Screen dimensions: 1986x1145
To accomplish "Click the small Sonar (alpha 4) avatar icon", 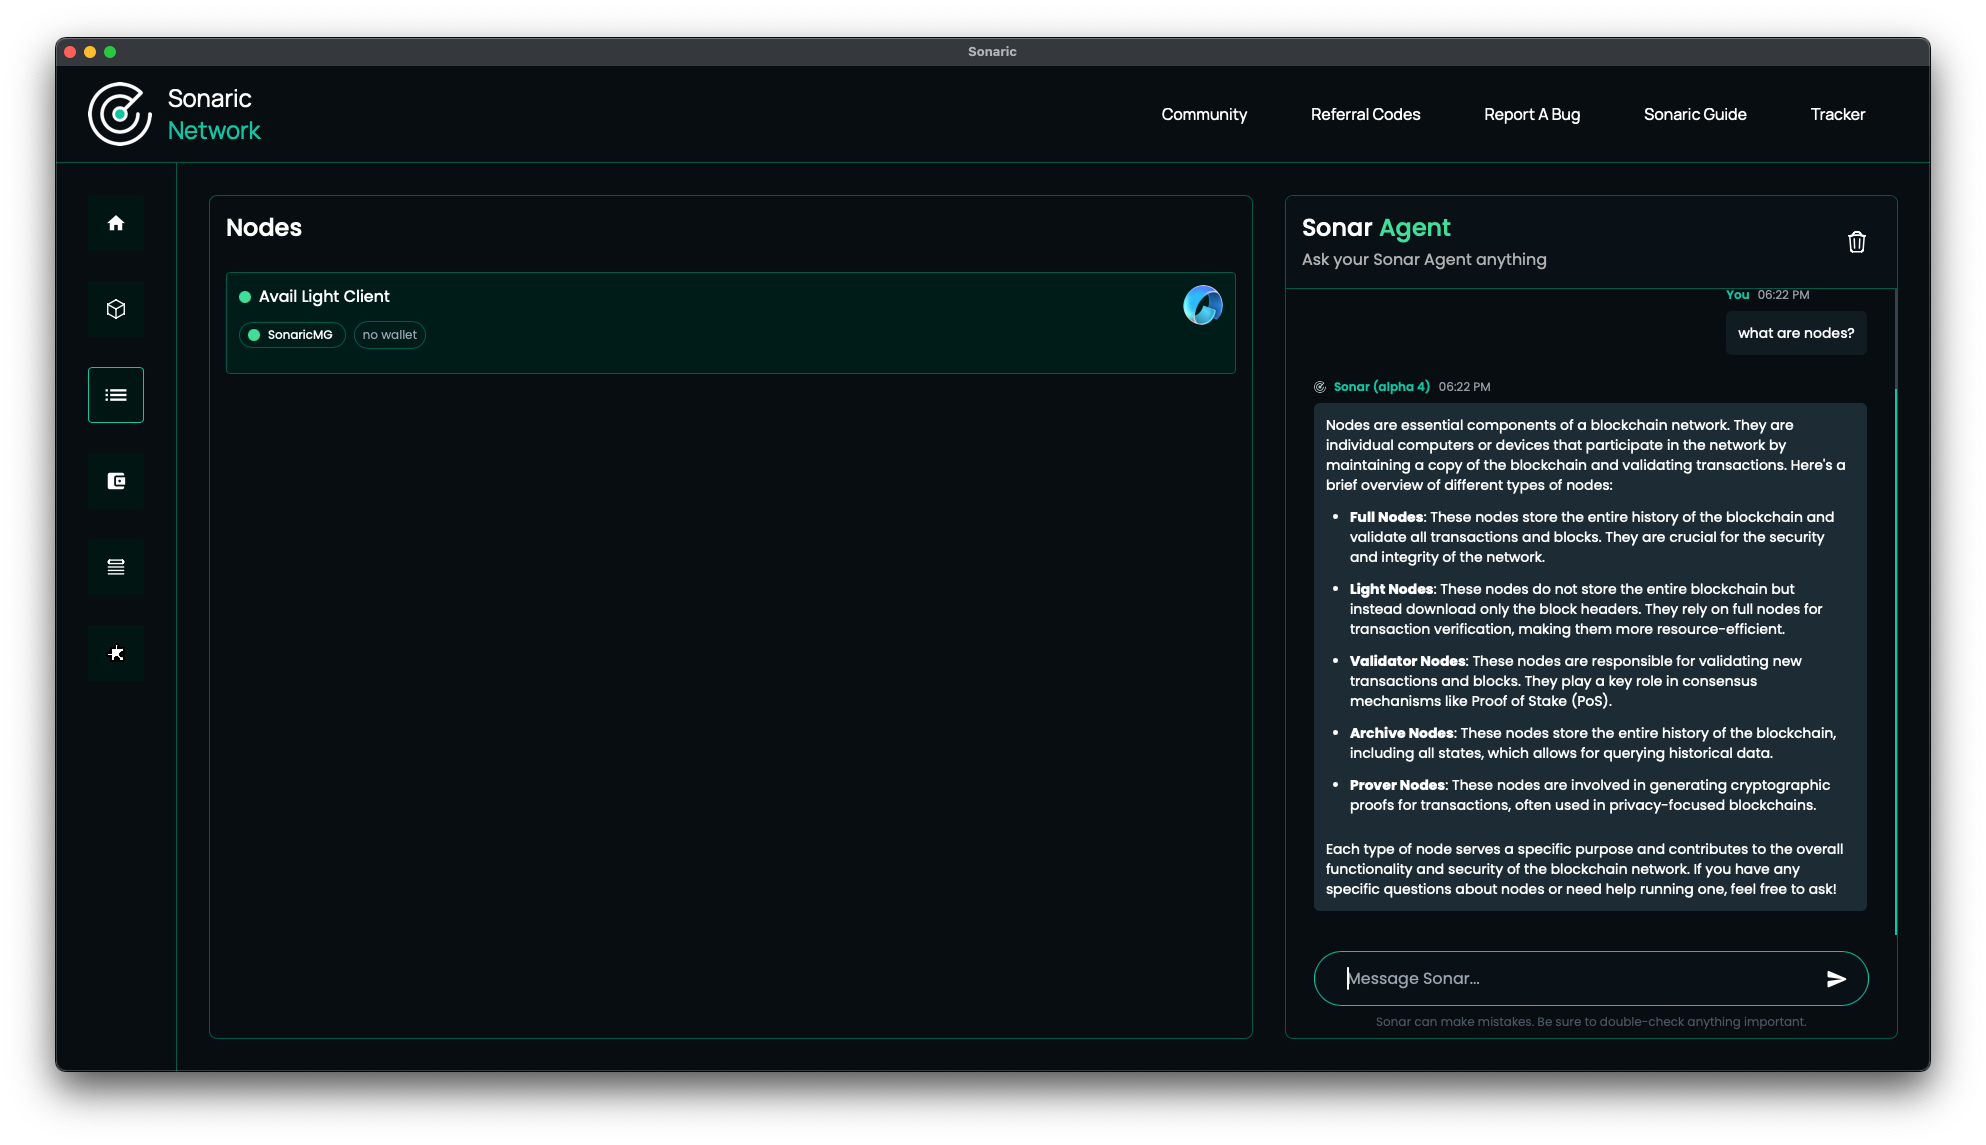I will 1320,387.
